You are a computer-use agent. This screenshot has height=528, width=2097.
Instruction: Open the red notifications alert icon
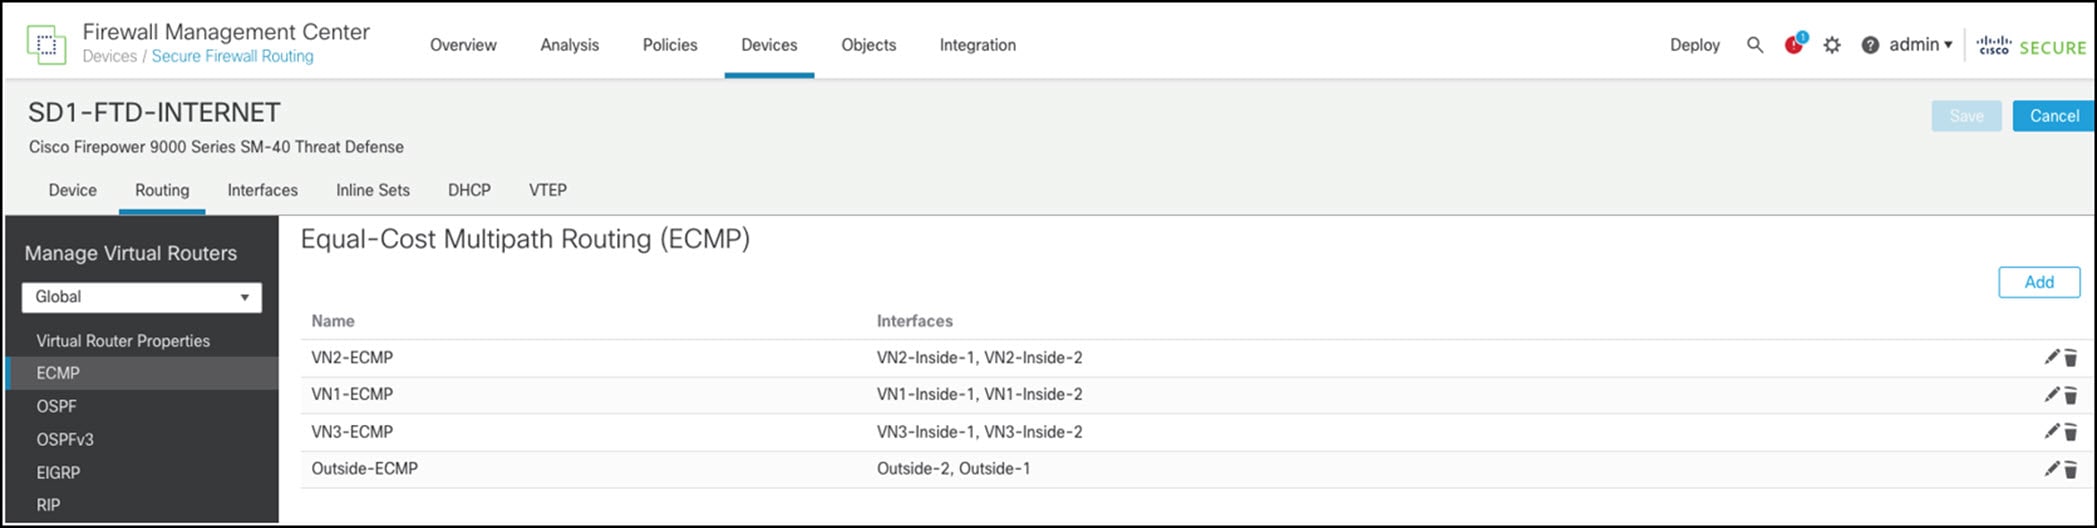(x=1794, y=44)
